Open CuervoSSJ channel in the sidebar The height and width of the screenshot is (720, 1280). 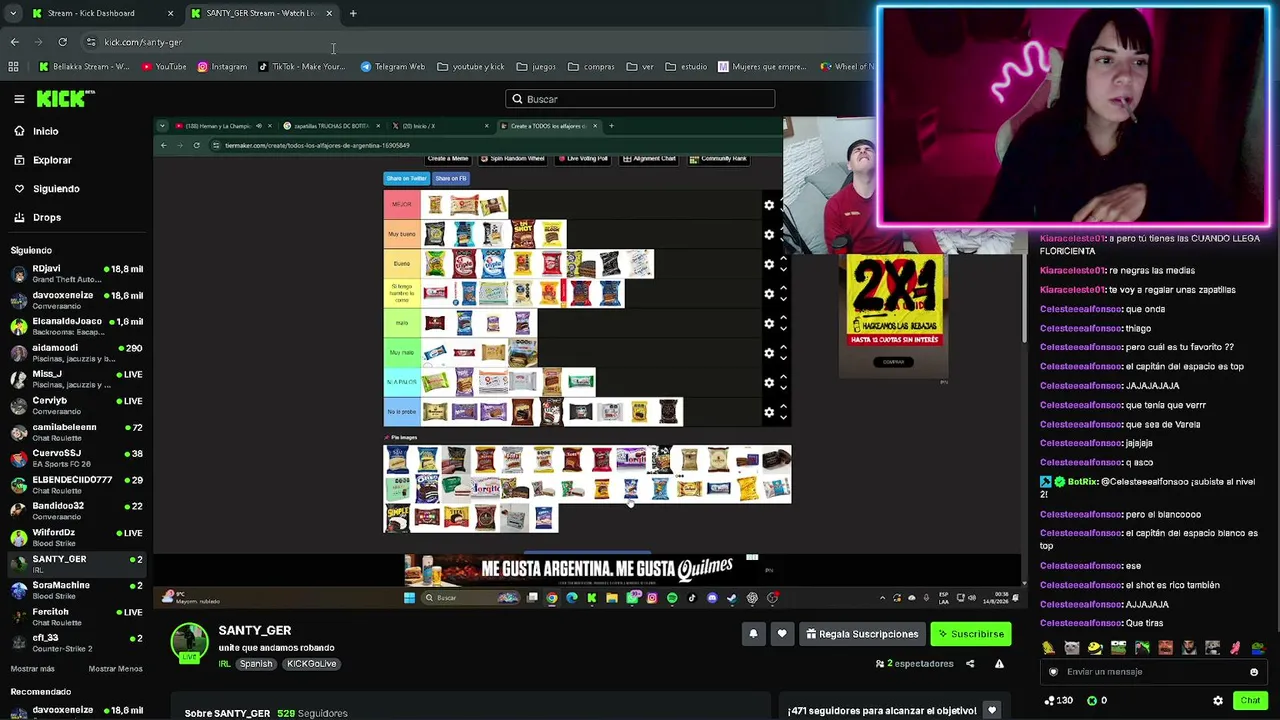pyautogui.click(x=76, y=458)
